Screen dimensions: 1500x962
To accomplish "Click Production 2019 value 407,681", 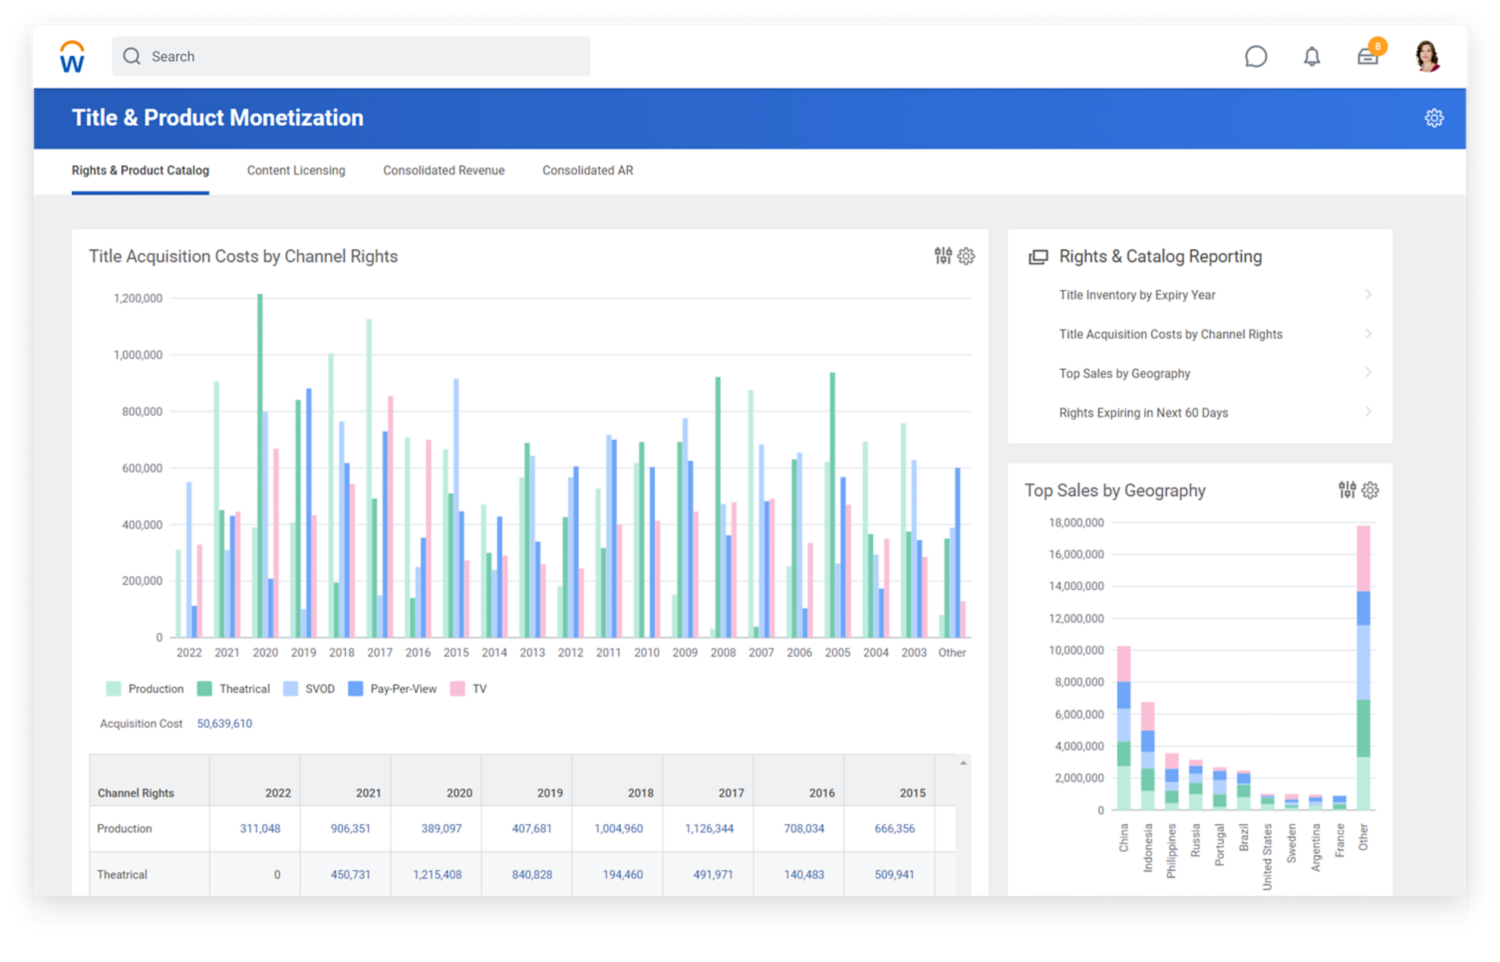I will pos(532,829).
